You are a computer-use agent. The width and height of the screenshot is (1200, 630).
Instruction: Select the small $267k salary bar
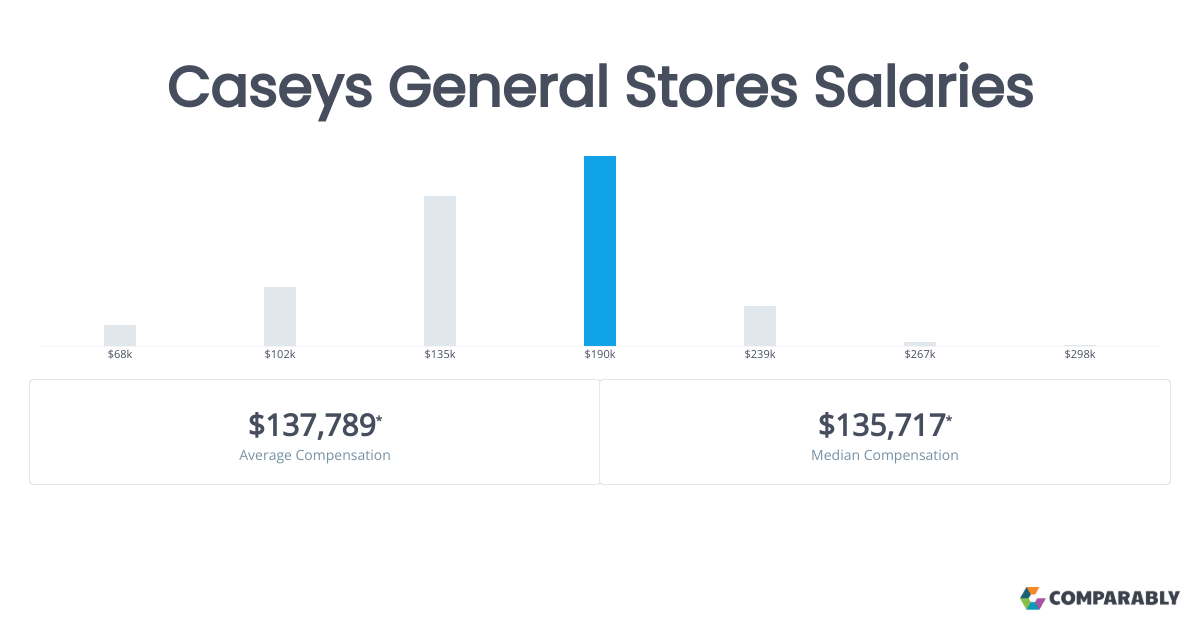[x=920, y=344]
